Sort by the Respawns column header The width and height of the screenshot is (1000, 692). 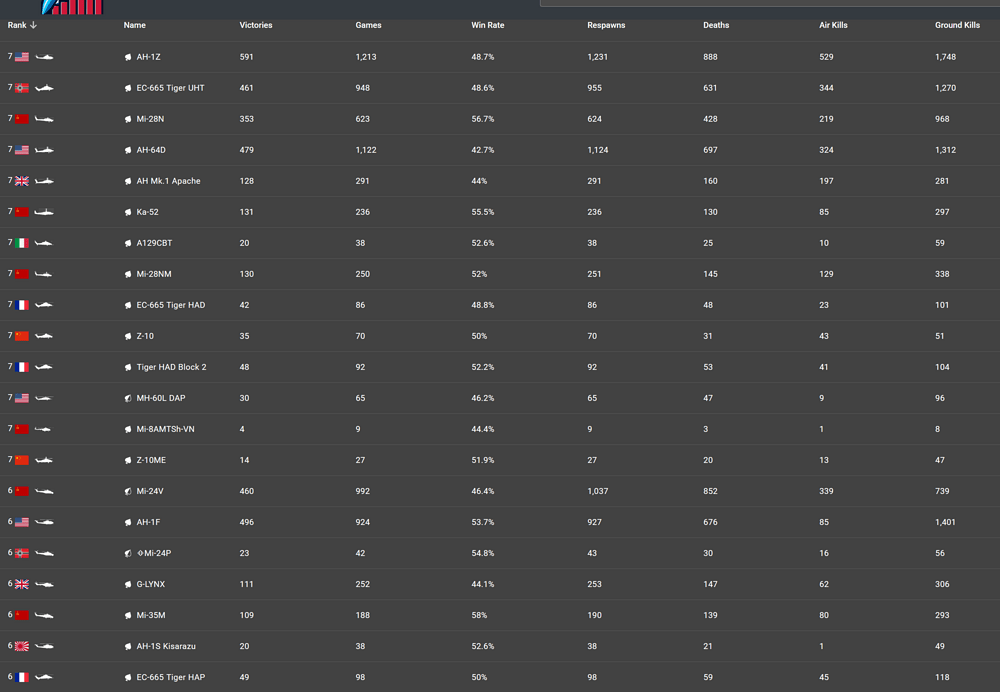(x=606, y=26)
